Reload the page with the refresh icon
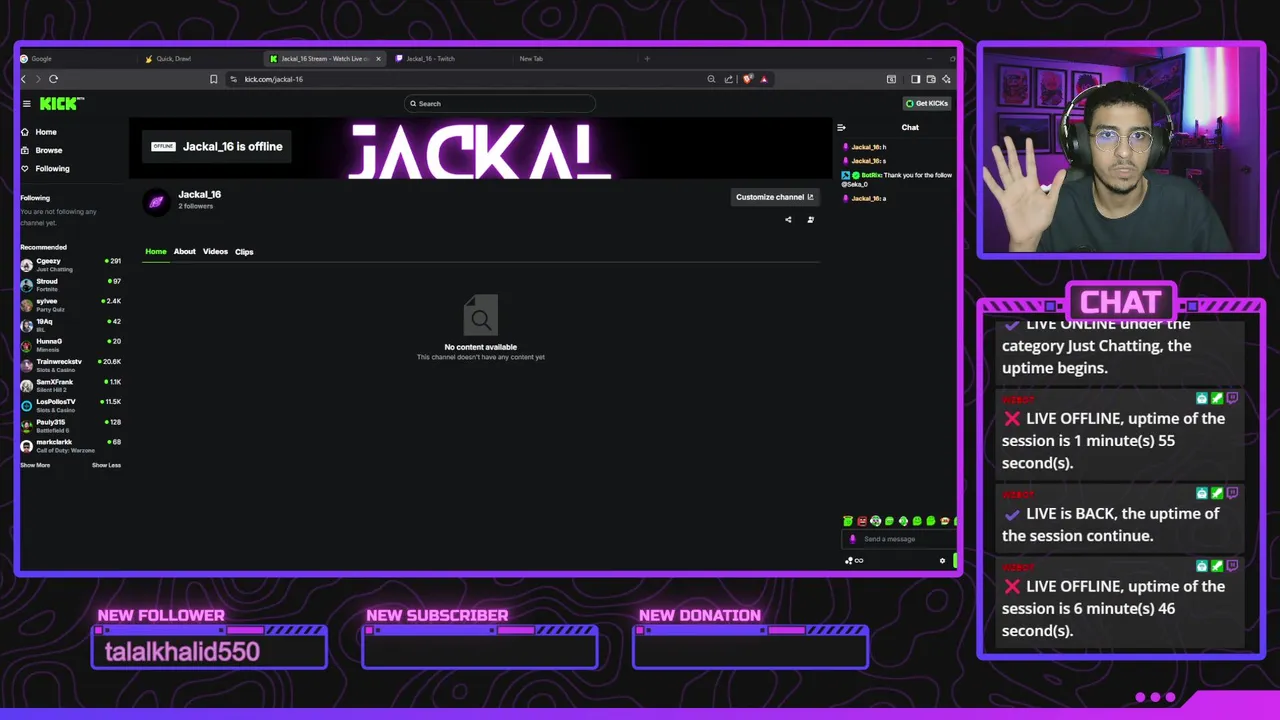The height and width of the screenshot is (720, 1280). point(54,79)
